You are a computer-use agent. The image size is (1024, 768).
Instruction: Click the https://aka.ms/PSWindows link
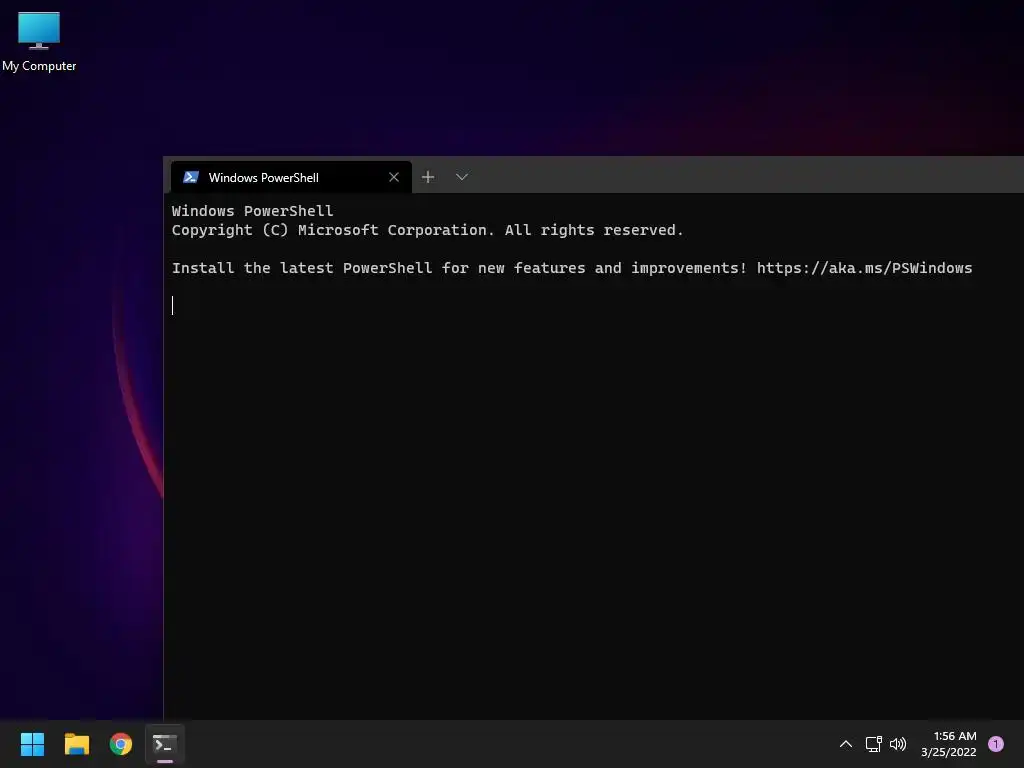point(864,268)
